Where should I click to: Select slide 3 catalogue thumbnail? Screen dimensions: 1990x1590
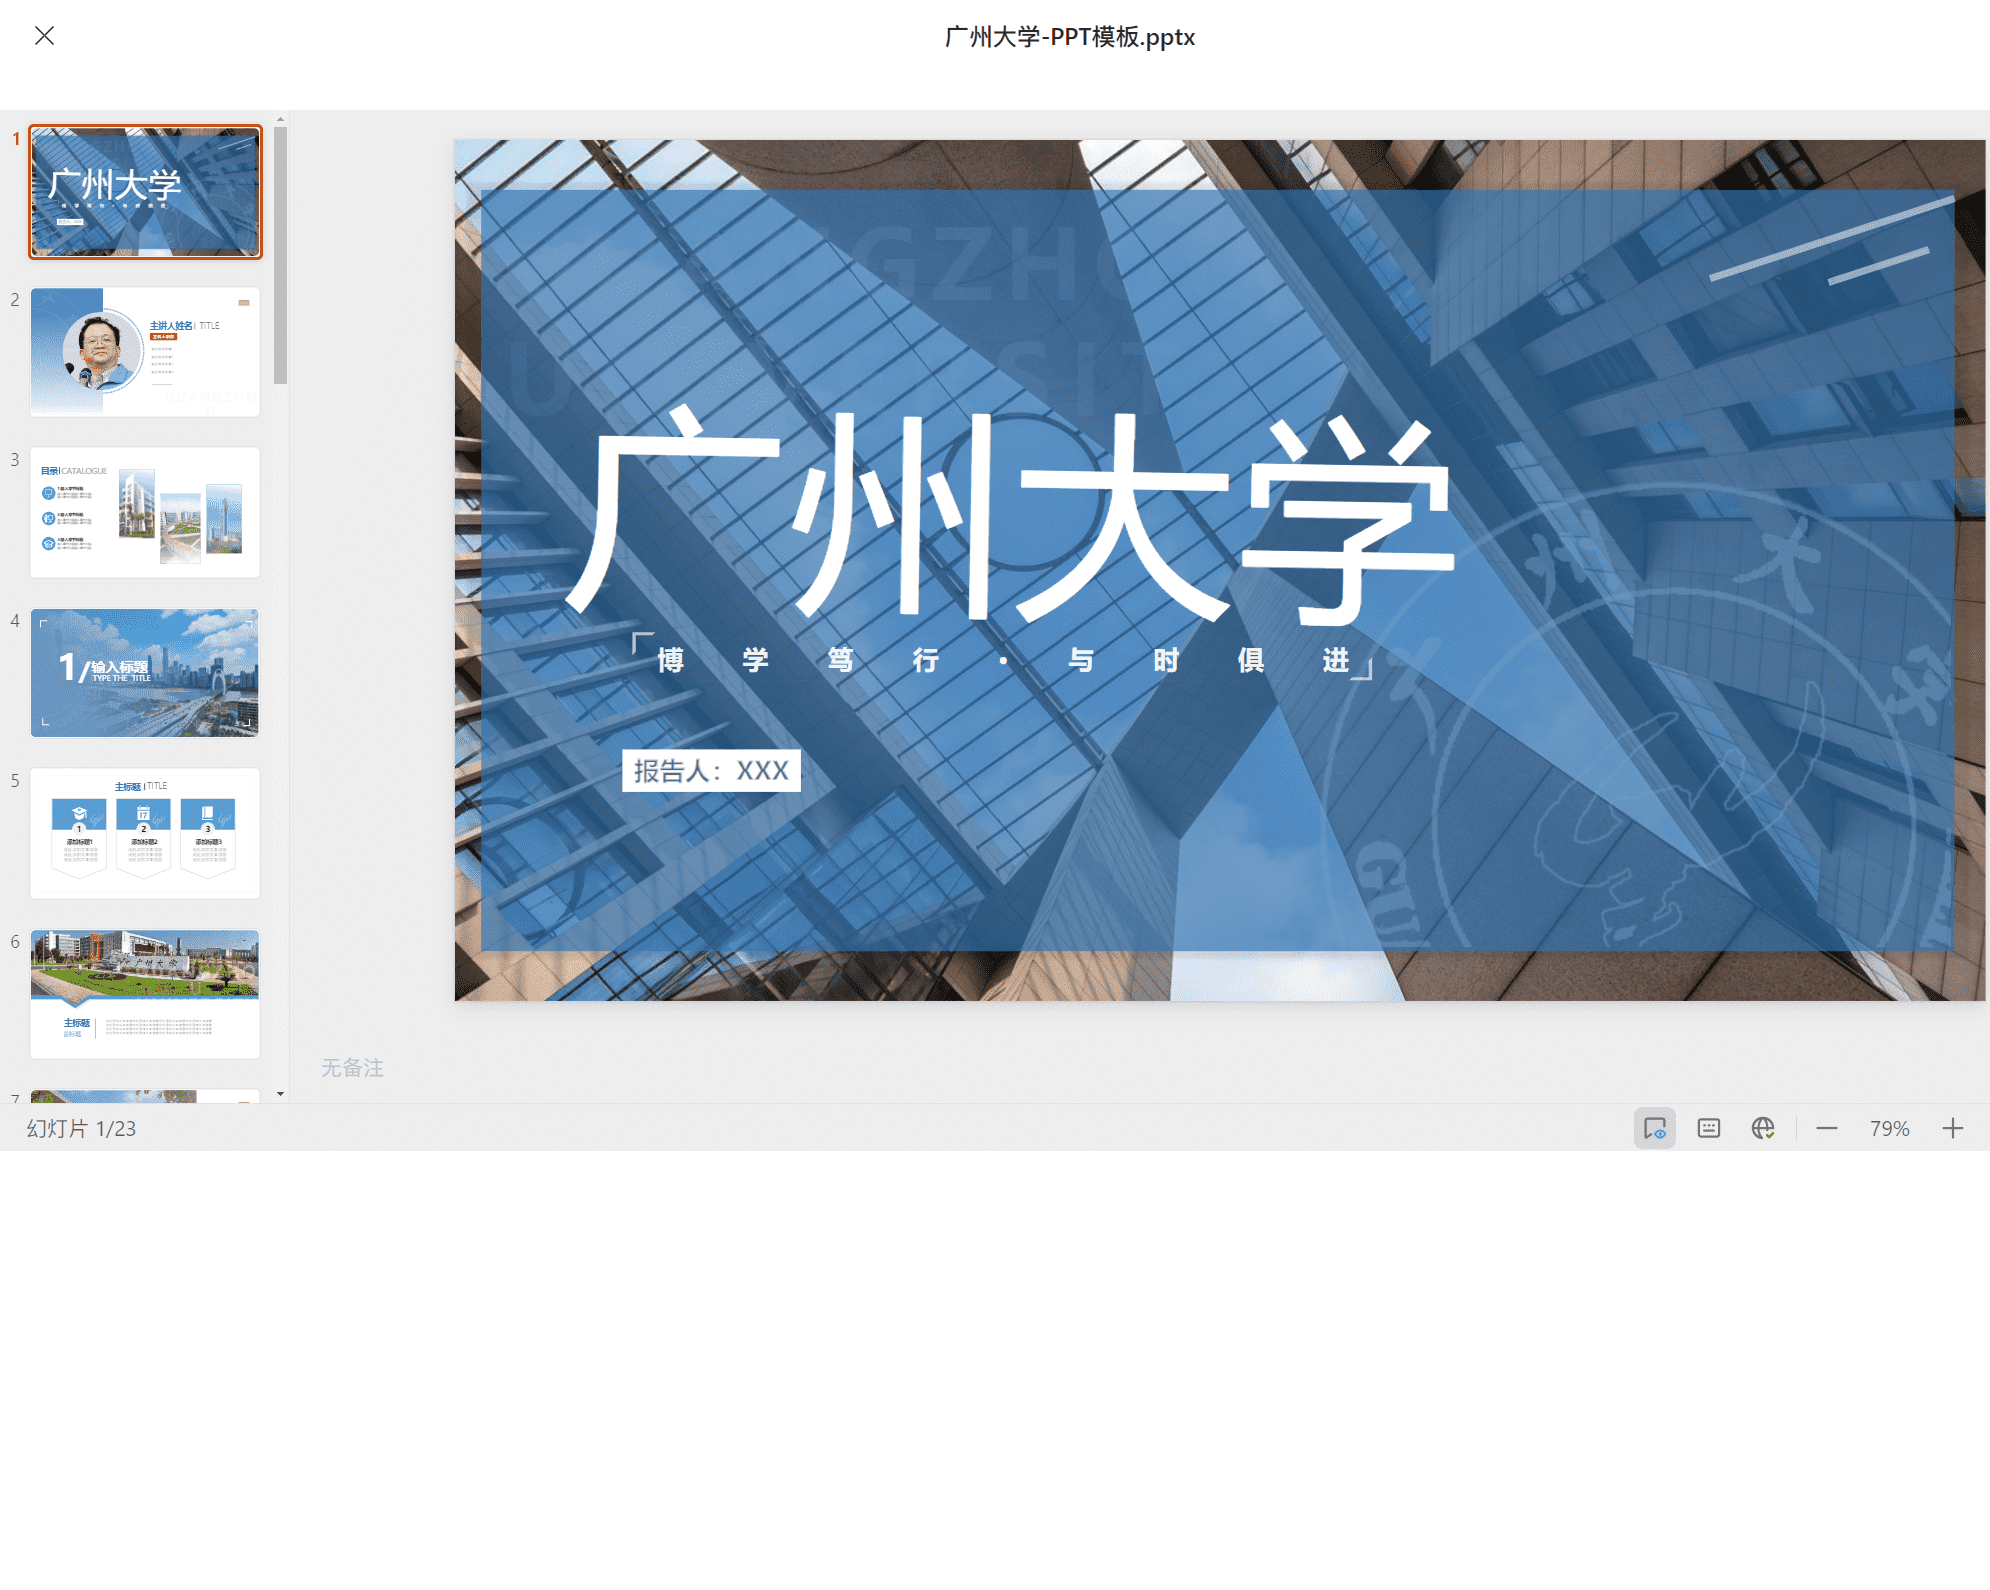[x=145, y=512]
